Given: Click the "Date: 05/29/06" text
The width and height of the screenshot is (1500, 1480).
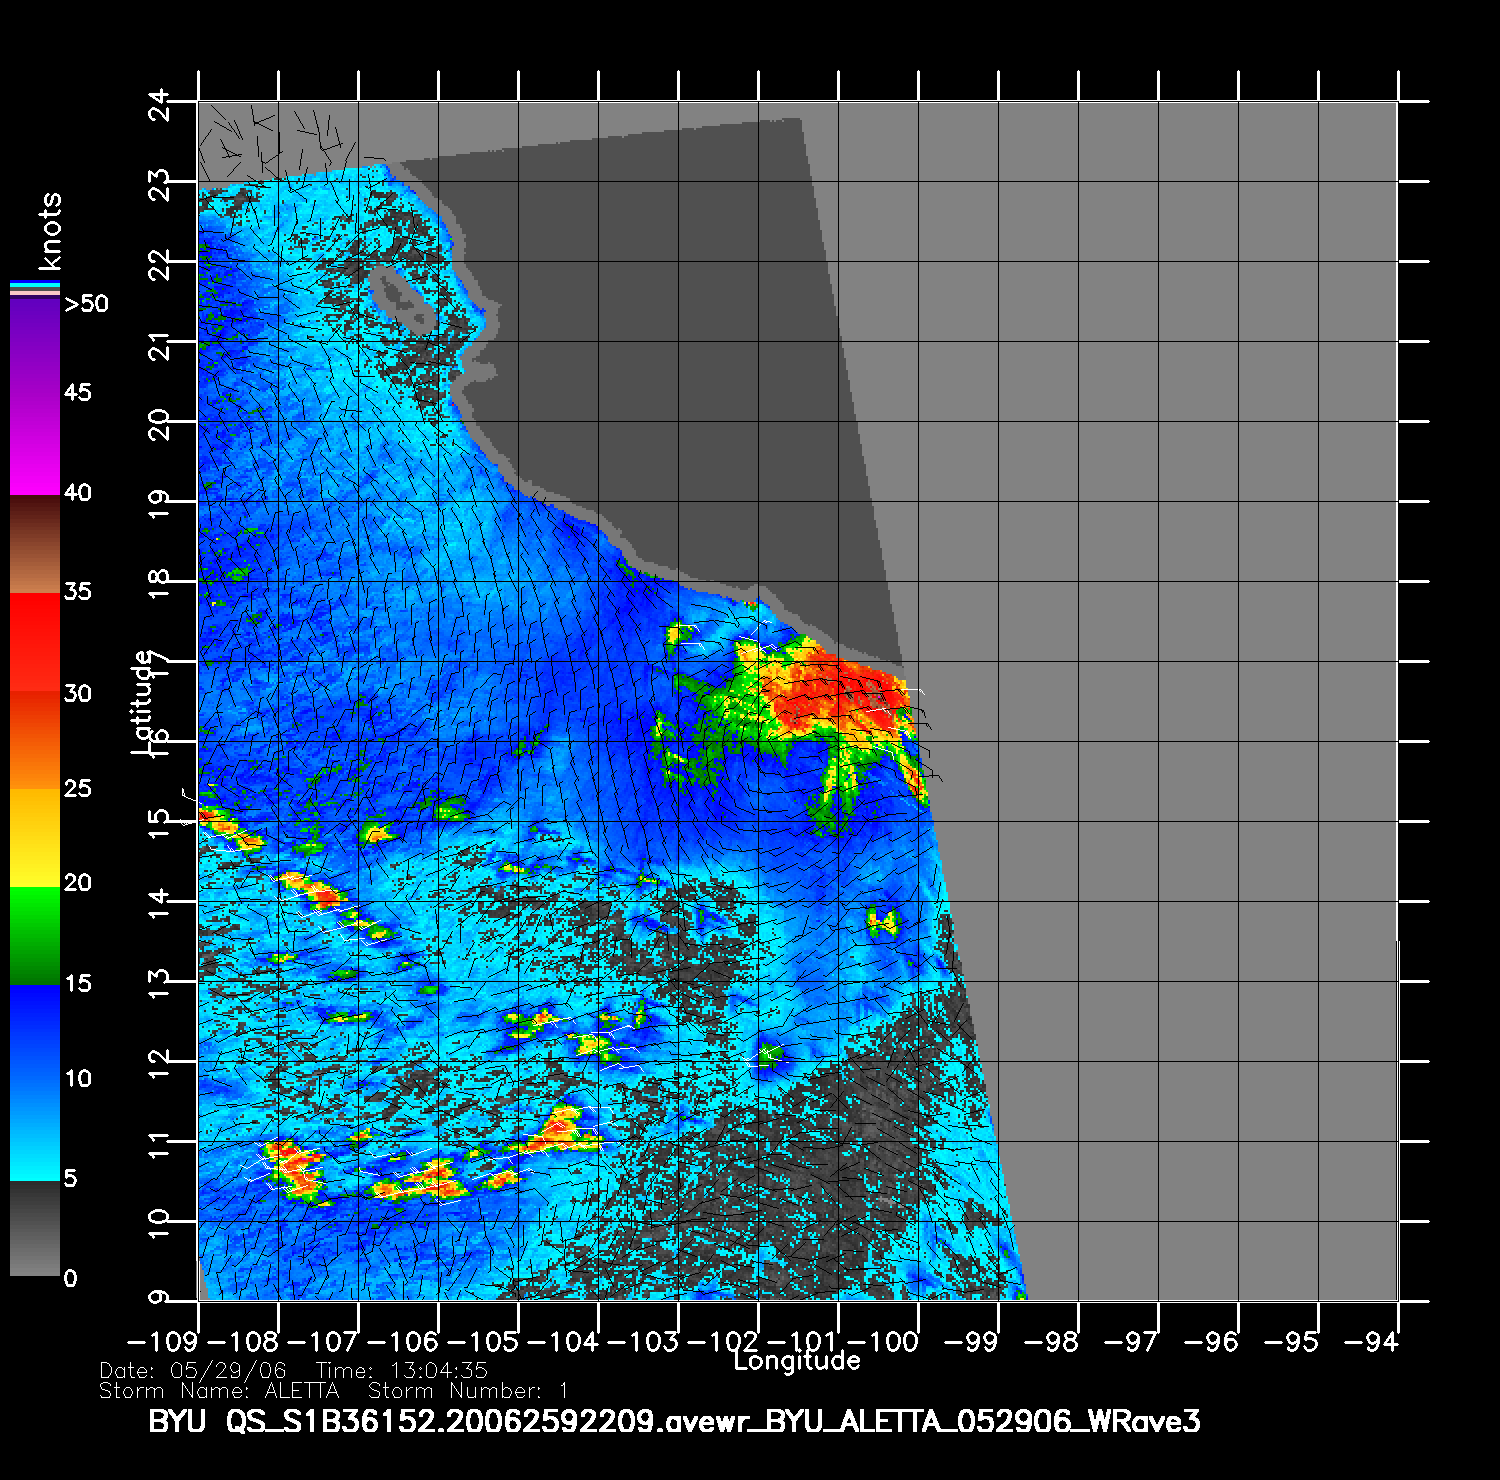Looking at the screenshot, I should tap(193, 1371).
